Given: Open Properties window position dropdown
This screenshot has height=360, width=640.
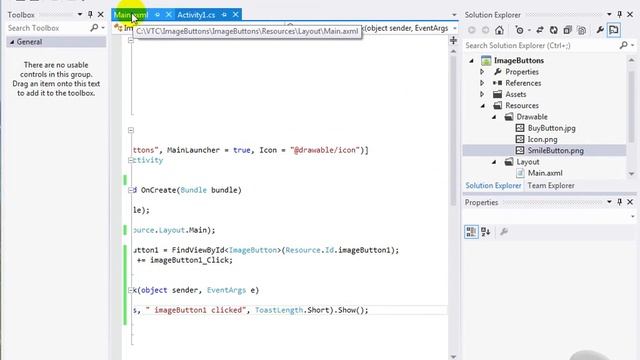Looking at the screenshot, I should (x=609, y=202).
